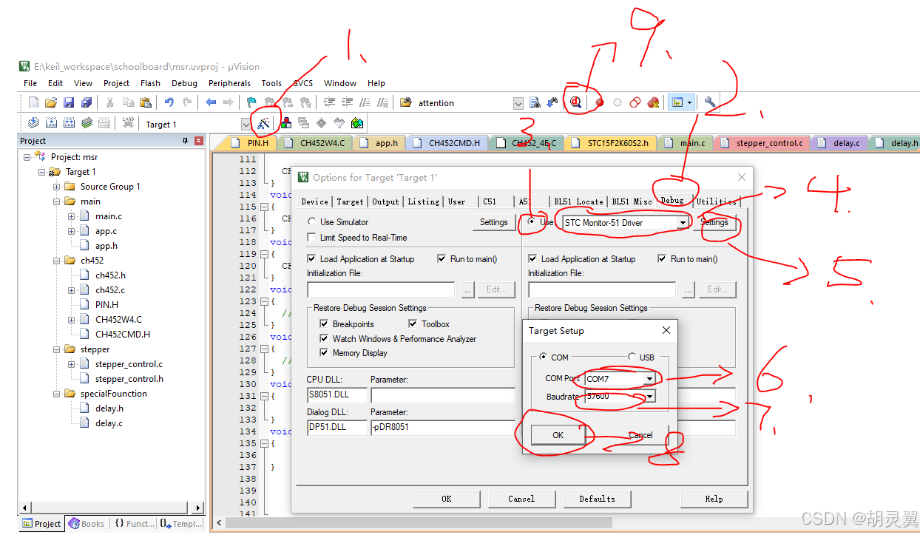Open the stepper_control.c editor tab
Image resolution: width=923 pixels, height=534 pixels.
click(x=762, y=142)
